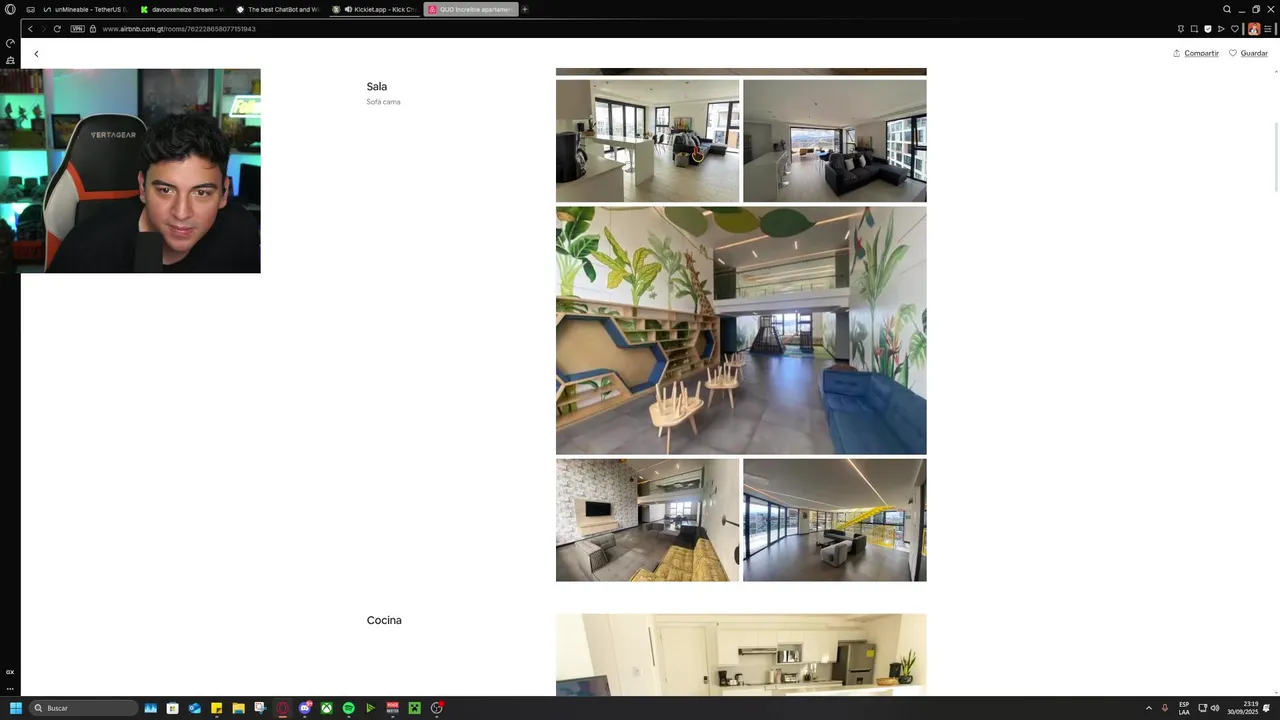Open the Opera GX main menu logo
This screenshot has width=1280, height=720.
[10, 9]
